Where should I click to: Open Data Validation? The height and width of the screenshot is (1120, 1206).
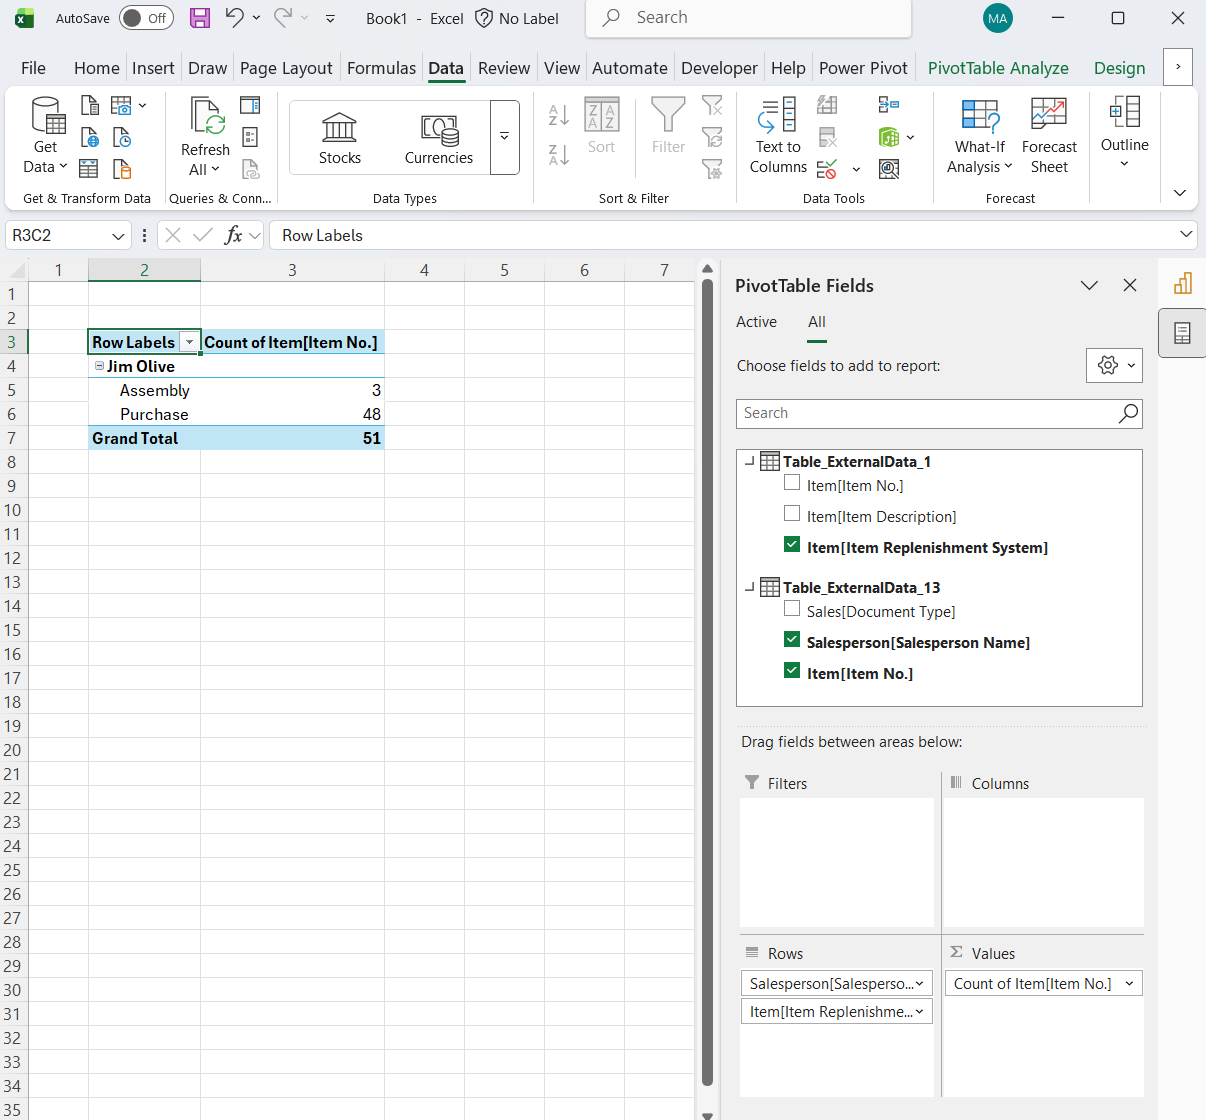[x=827, y=168]
